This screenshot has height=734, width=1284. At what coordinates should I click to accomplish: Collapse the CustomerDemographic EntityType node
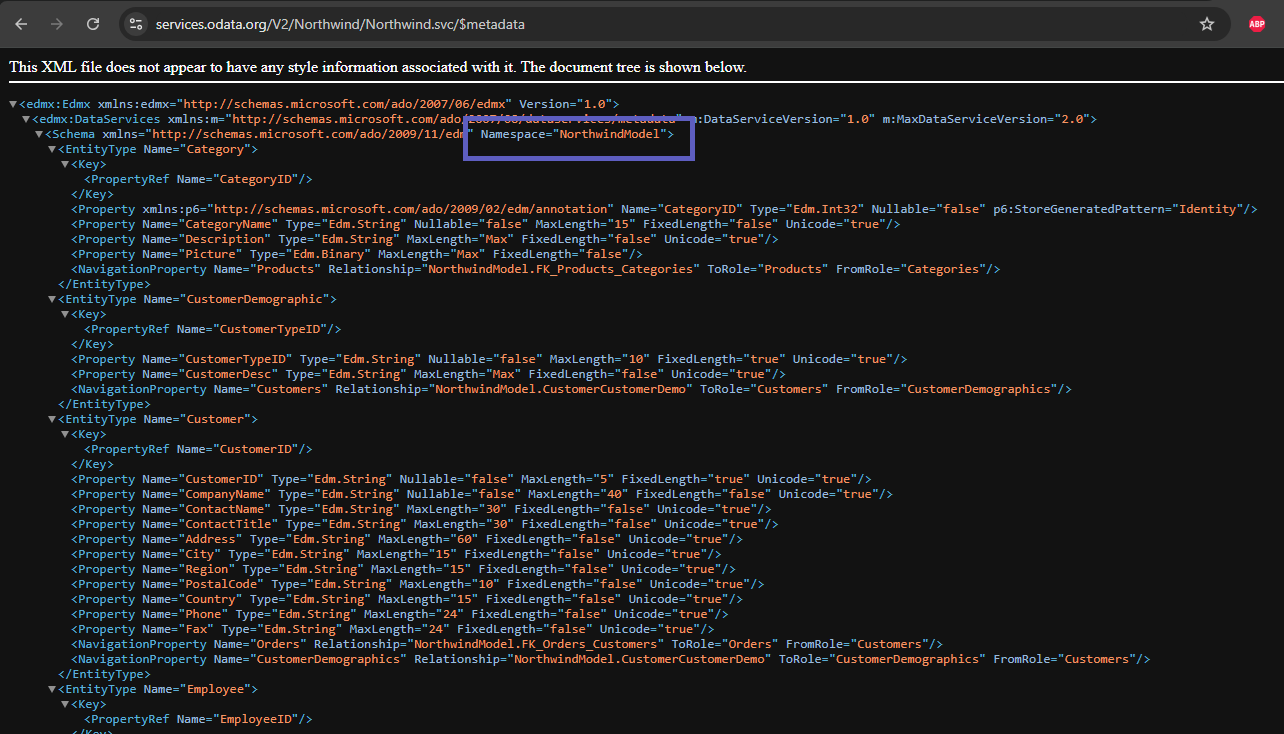pyautogui.click(x=53, y=300)
